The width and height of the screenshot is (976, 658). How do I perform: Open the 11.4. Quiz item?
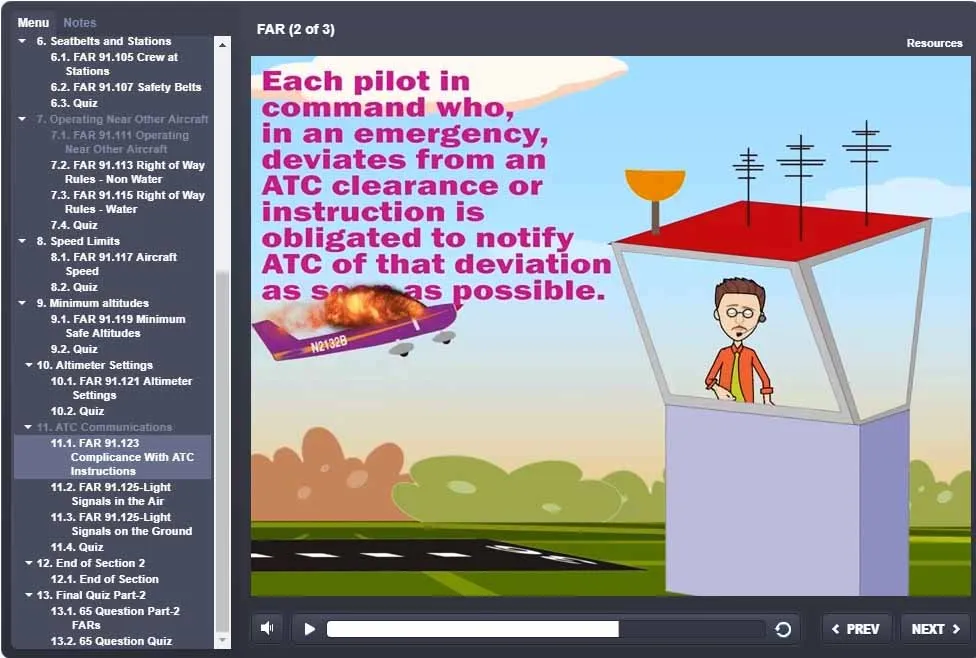coord(77,547)
